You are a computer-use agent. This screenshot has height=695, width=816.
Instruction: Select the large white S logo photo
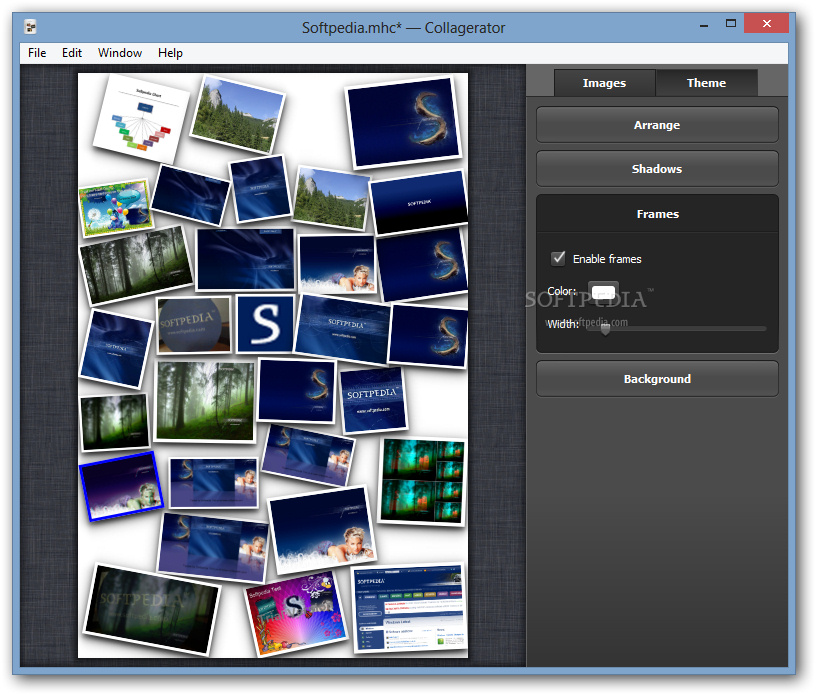pos(265,324)
